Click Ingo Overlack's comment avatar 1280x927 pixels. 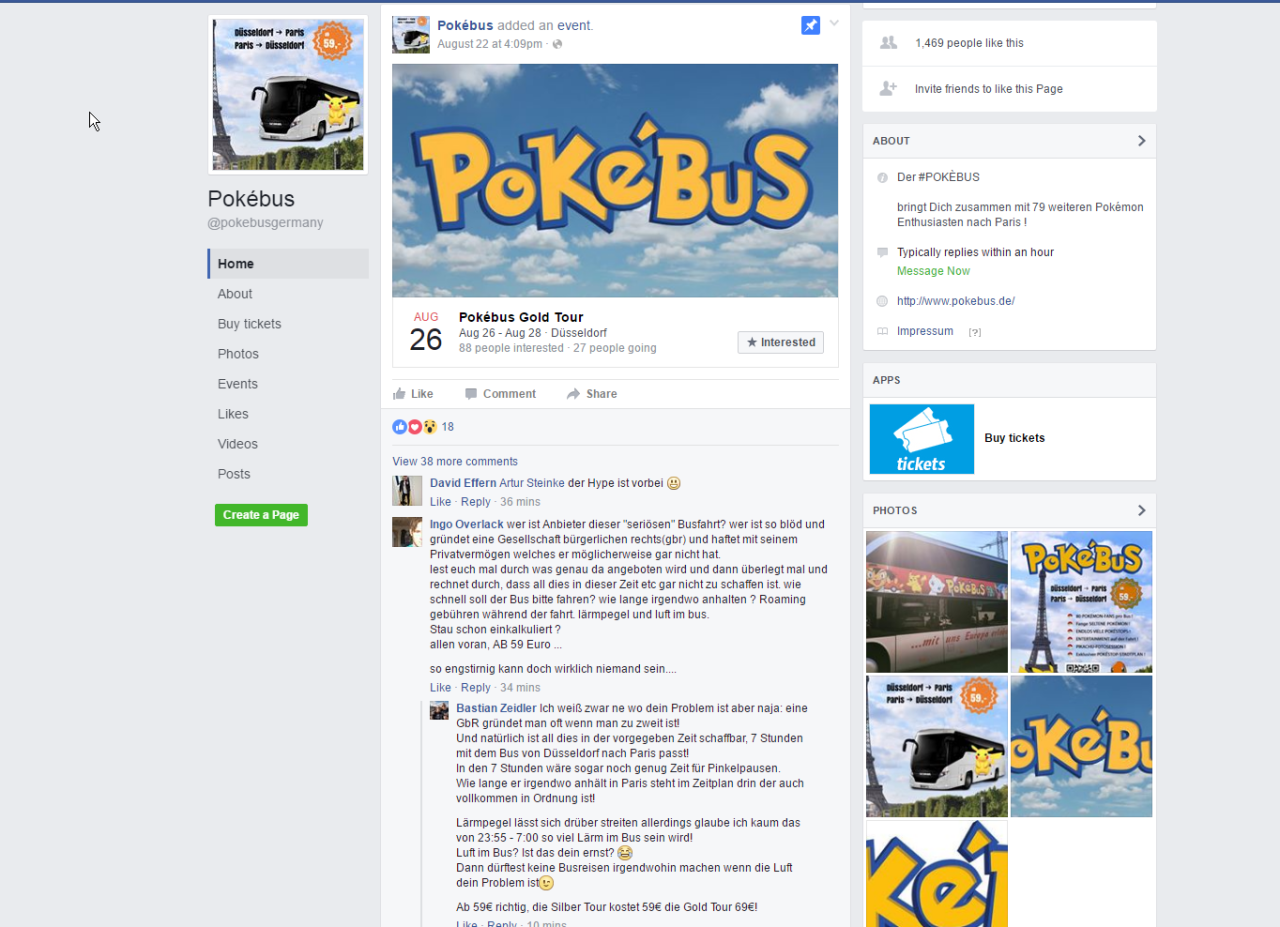[x=407, y=532]
